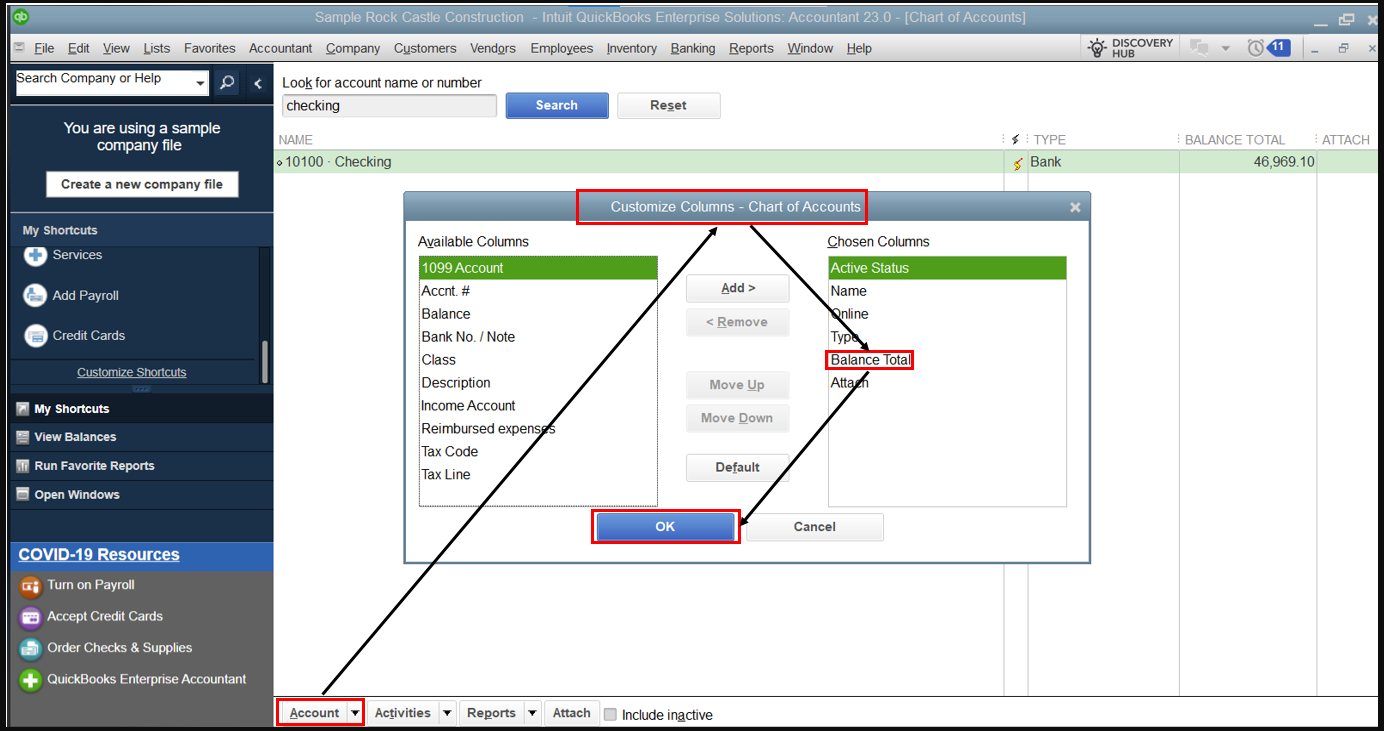Expand the Account button dropdown arrow
This screenshot has width=1384, height=731.
[x=355, y=713]
